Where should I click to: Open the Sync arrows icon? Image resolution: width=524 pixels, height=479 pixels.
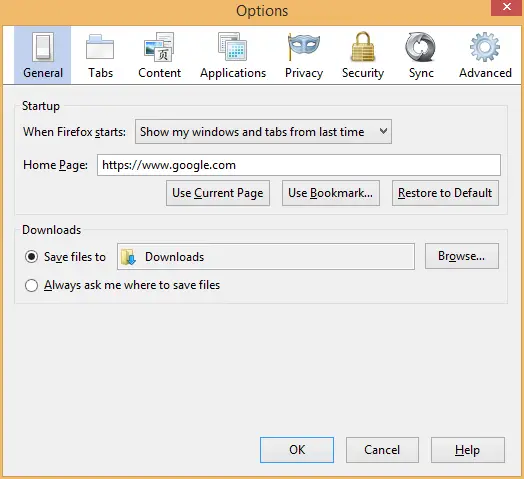tap(420, 47)
